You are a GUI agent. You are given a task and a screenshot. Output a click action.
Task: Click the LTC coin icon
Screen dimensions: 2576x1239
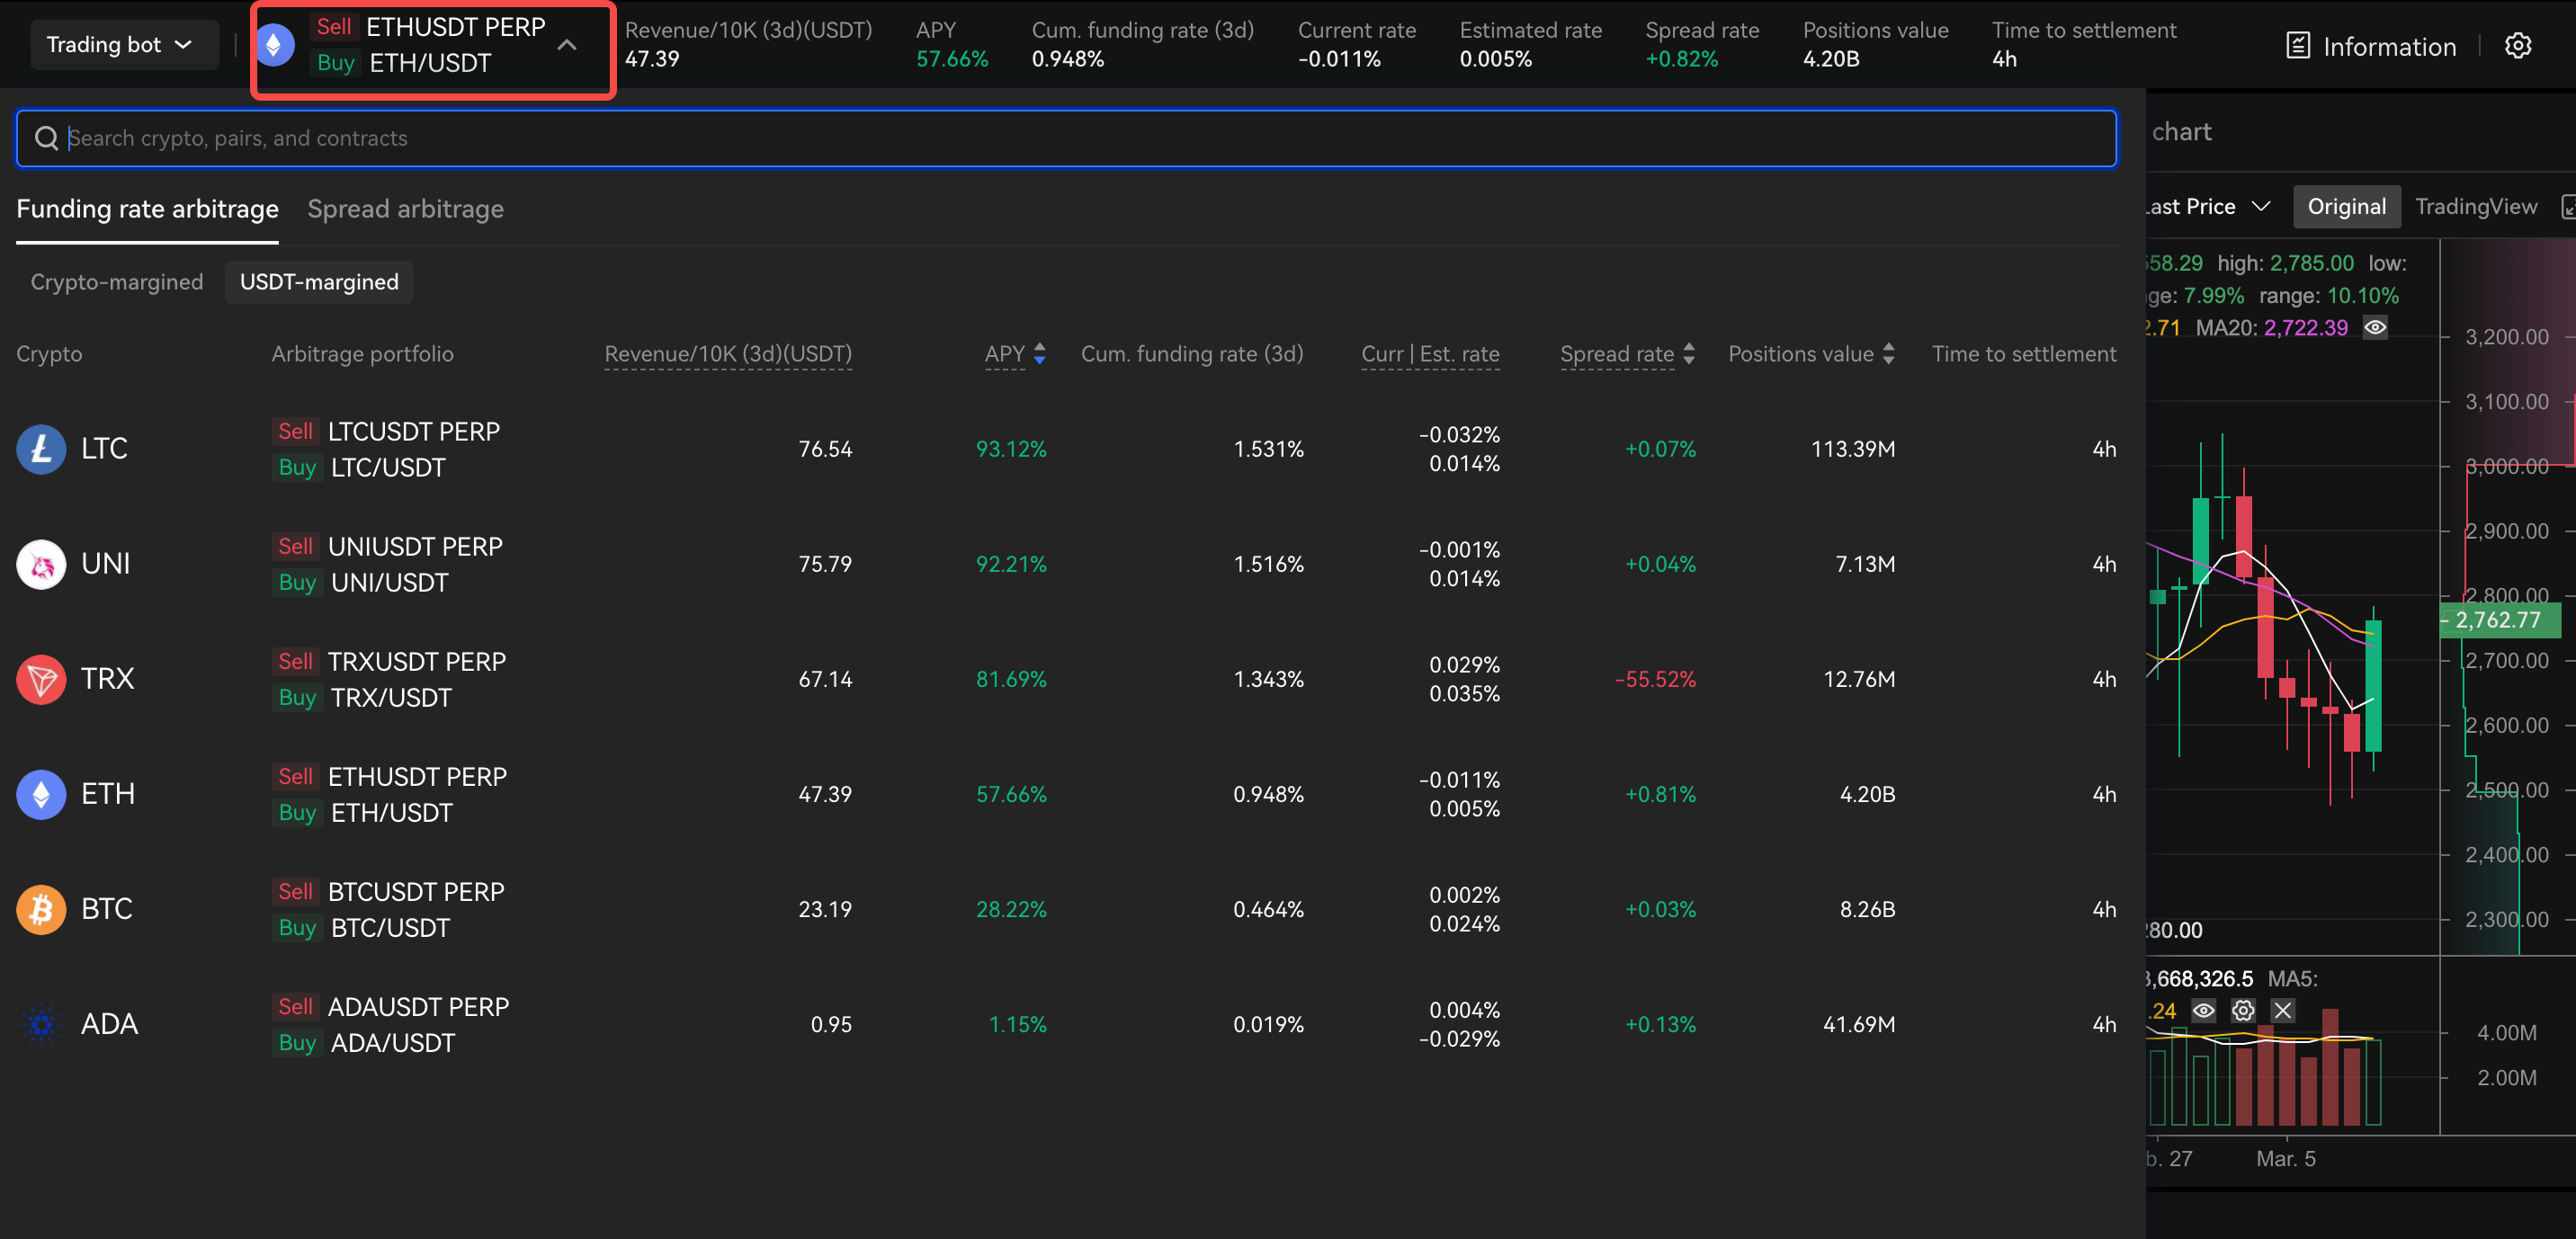[41, 449]
